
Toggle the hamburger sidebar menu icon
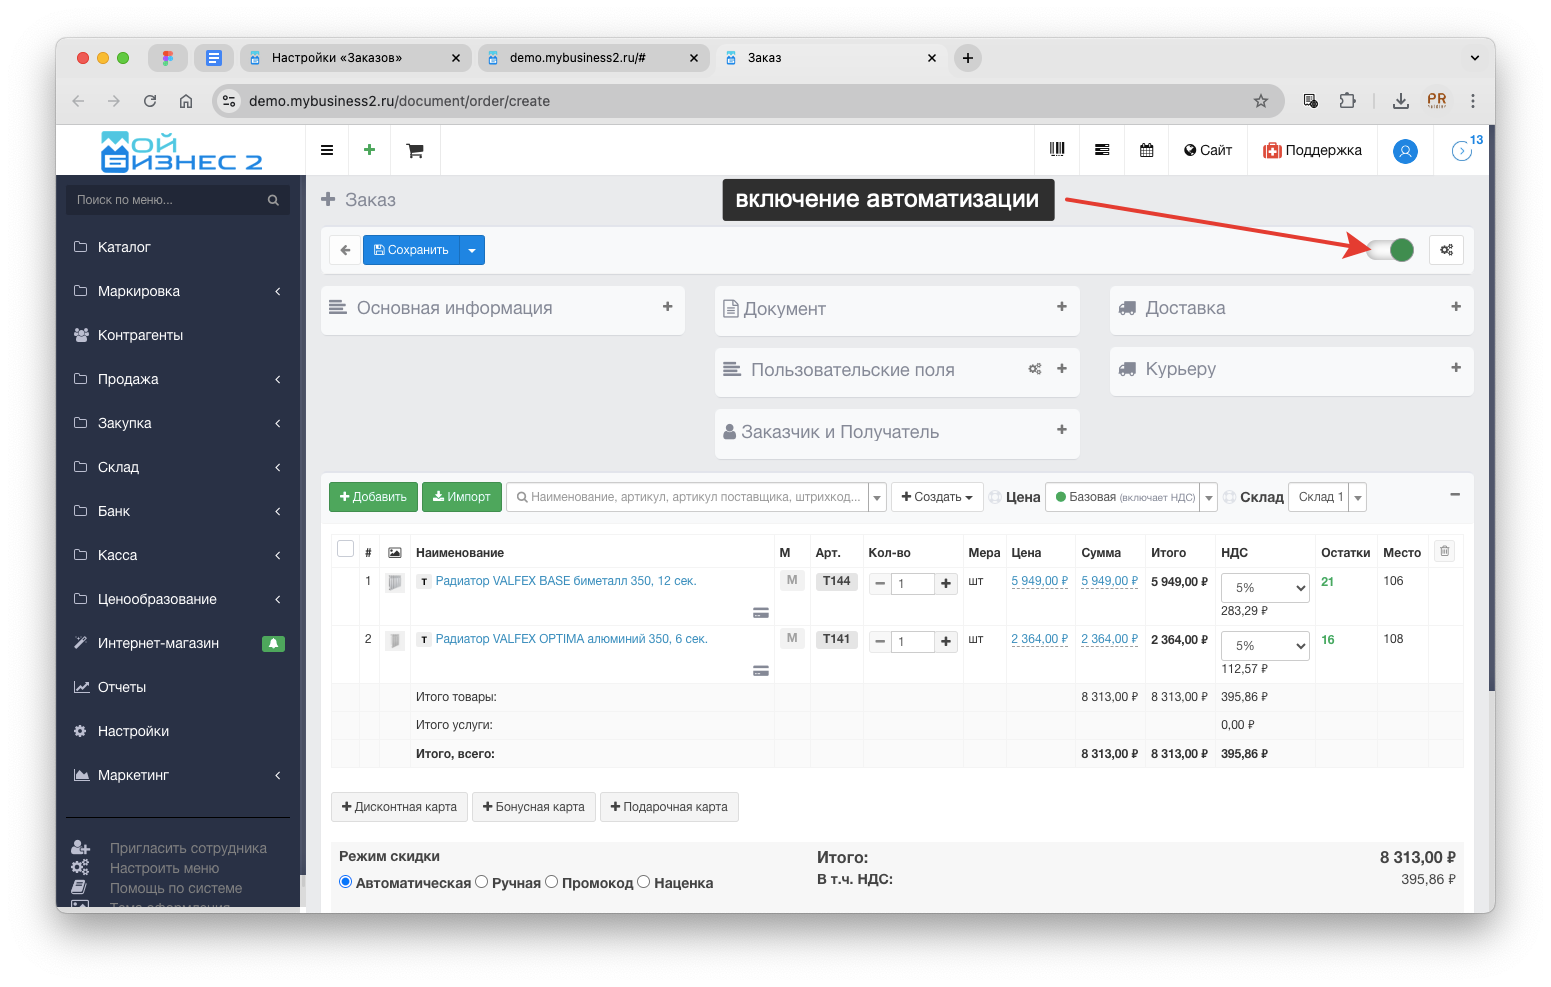(x=327, y=150)
